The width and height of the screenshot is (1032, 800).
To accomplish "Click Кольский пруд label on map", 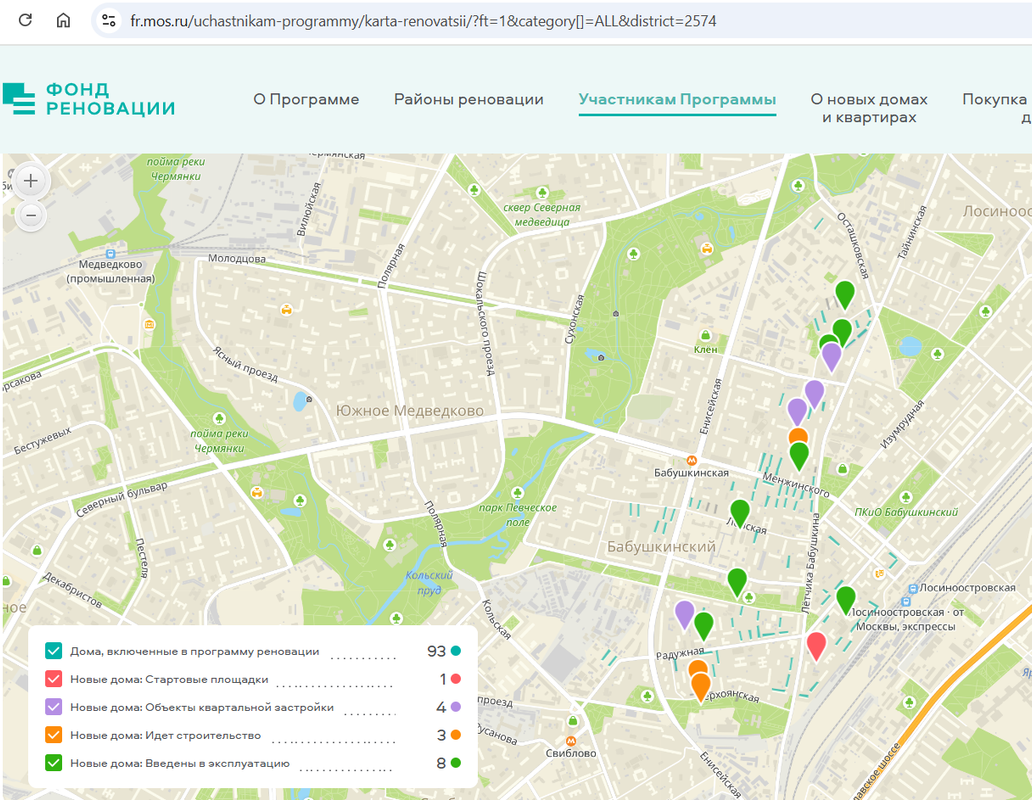I will click(x=429, y=582).
